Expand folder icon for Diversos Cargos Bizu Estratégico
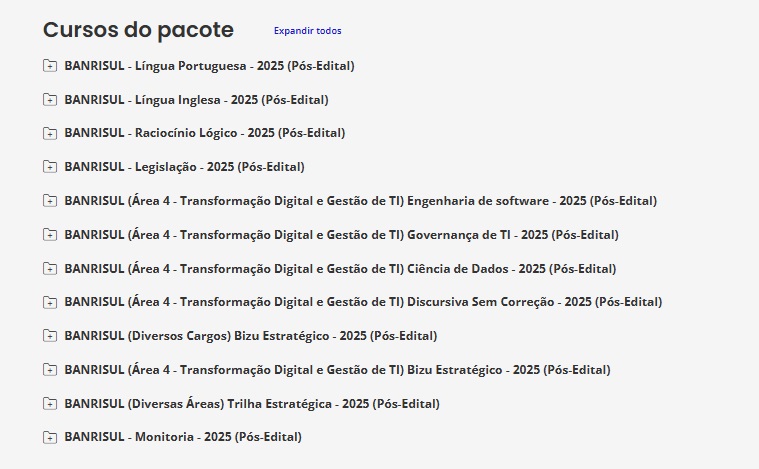The height and width of the screenshot is (469, 759). (50, 335)
